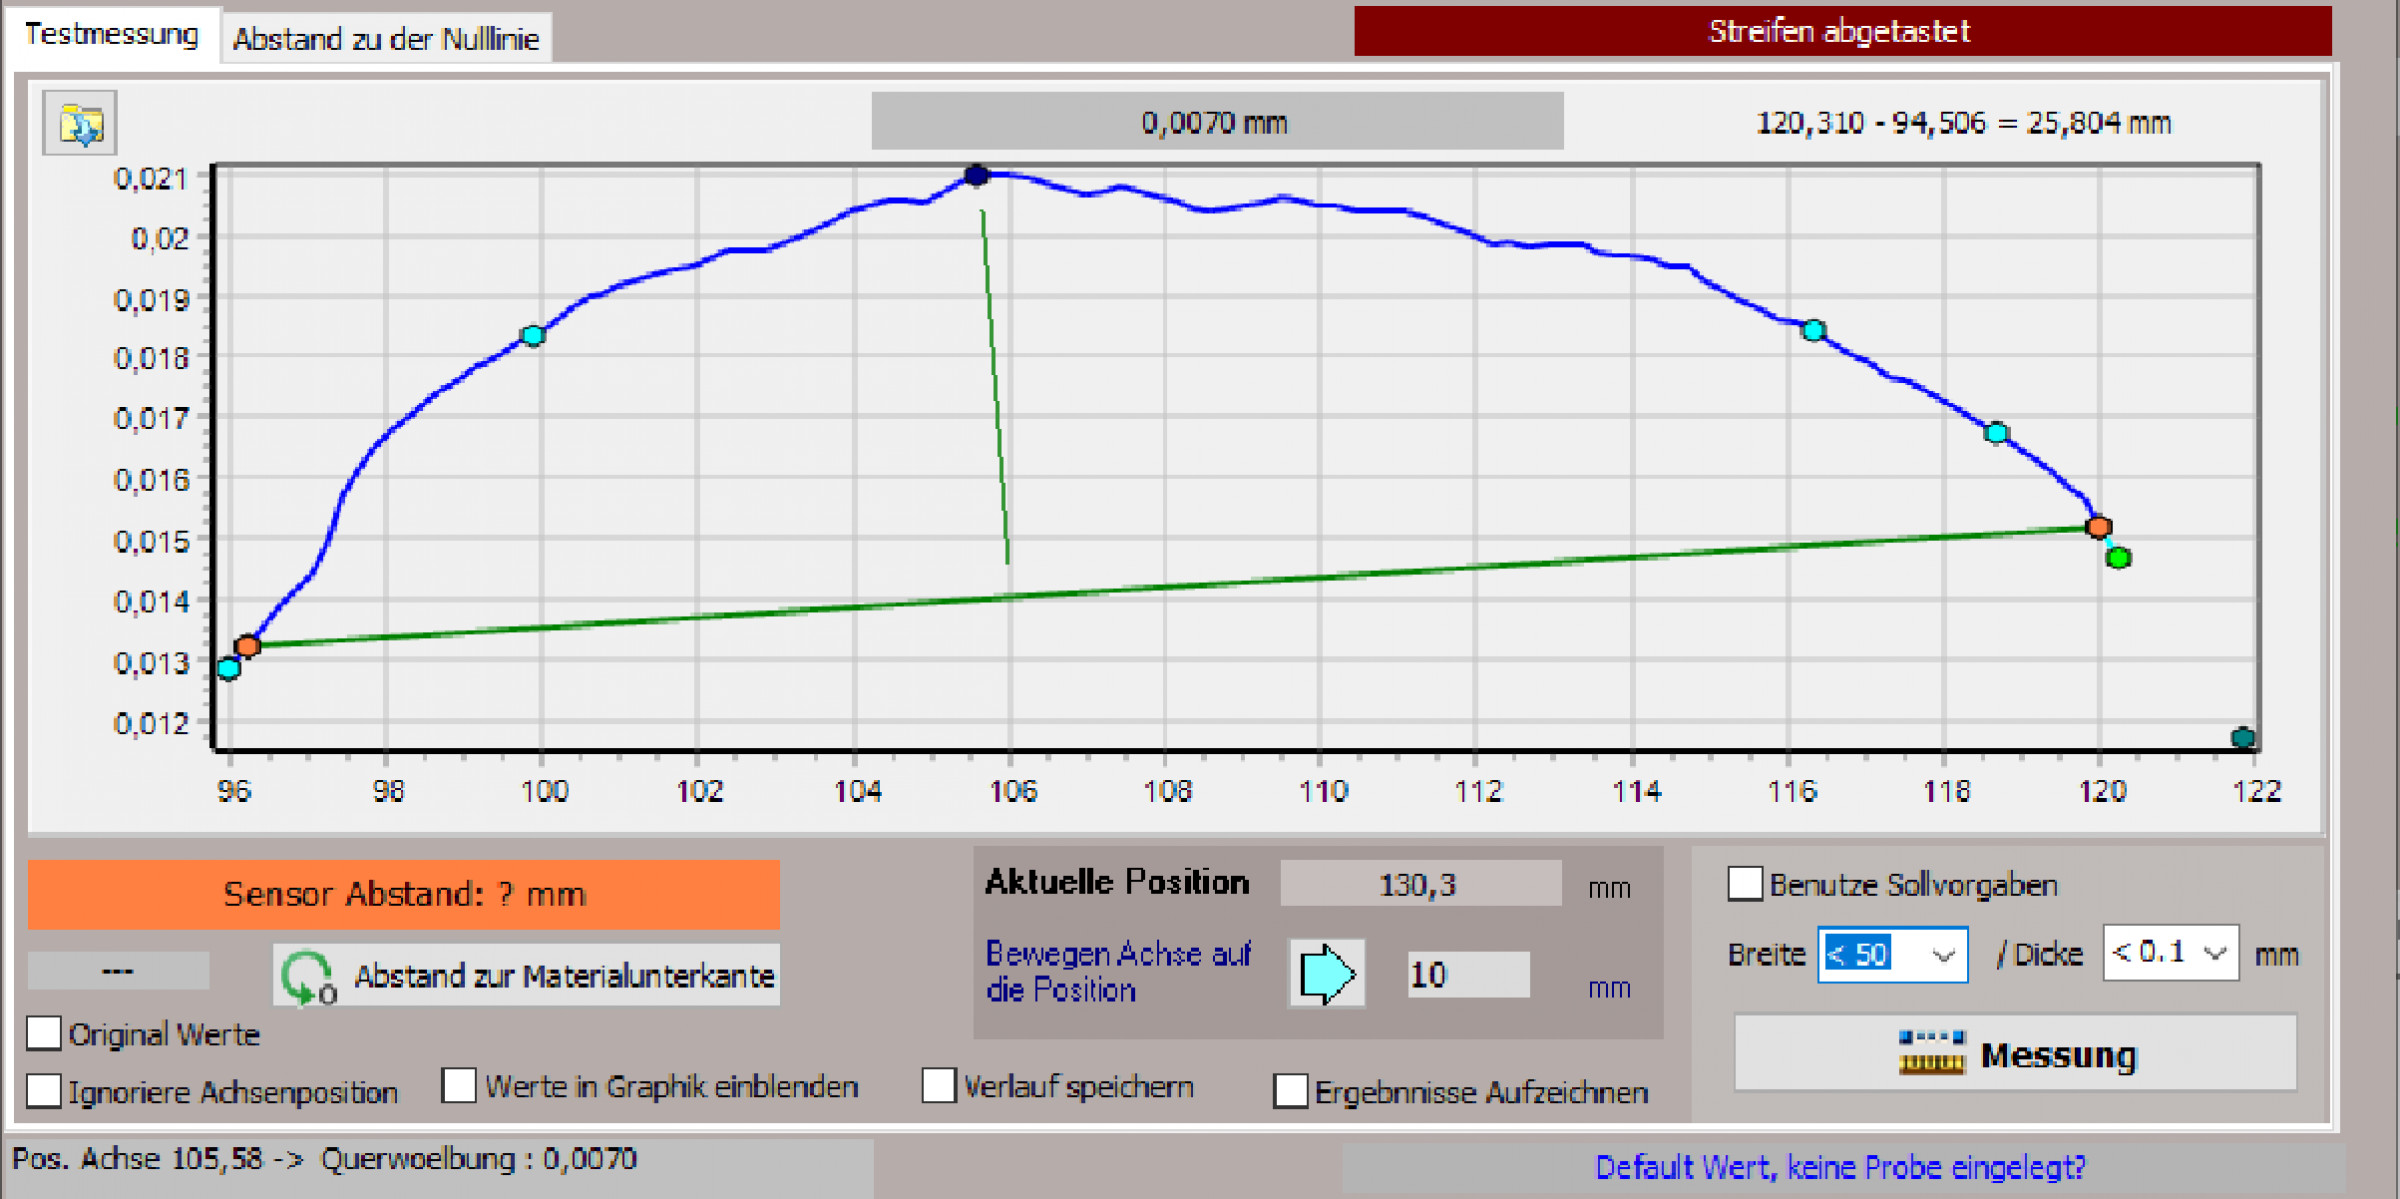Toggle Ignoriere Achsenposition checkbox
Screen dimensions: 2400x1199
44,1090
